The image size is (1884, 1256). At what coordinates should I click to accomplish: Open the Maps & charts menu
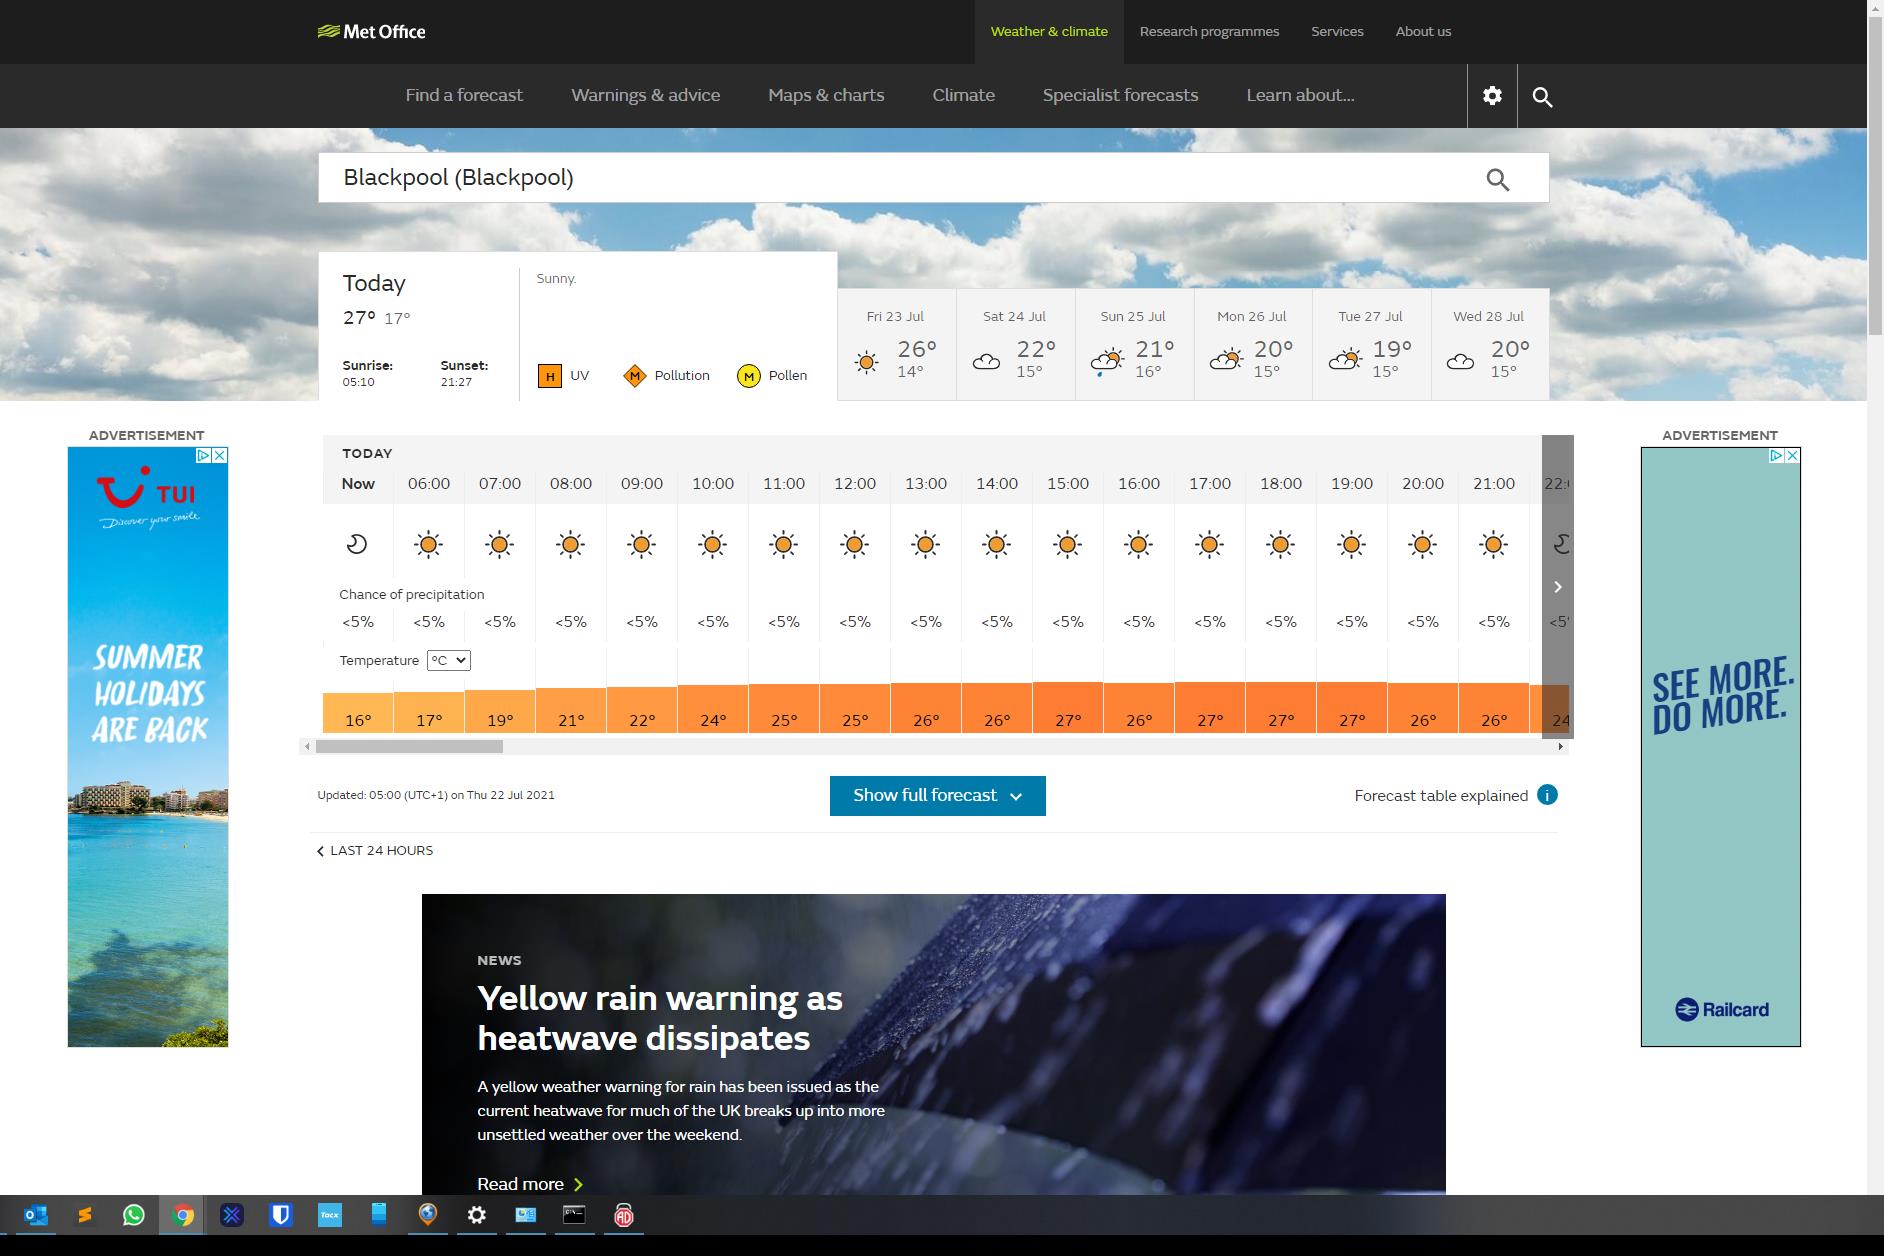826,96
